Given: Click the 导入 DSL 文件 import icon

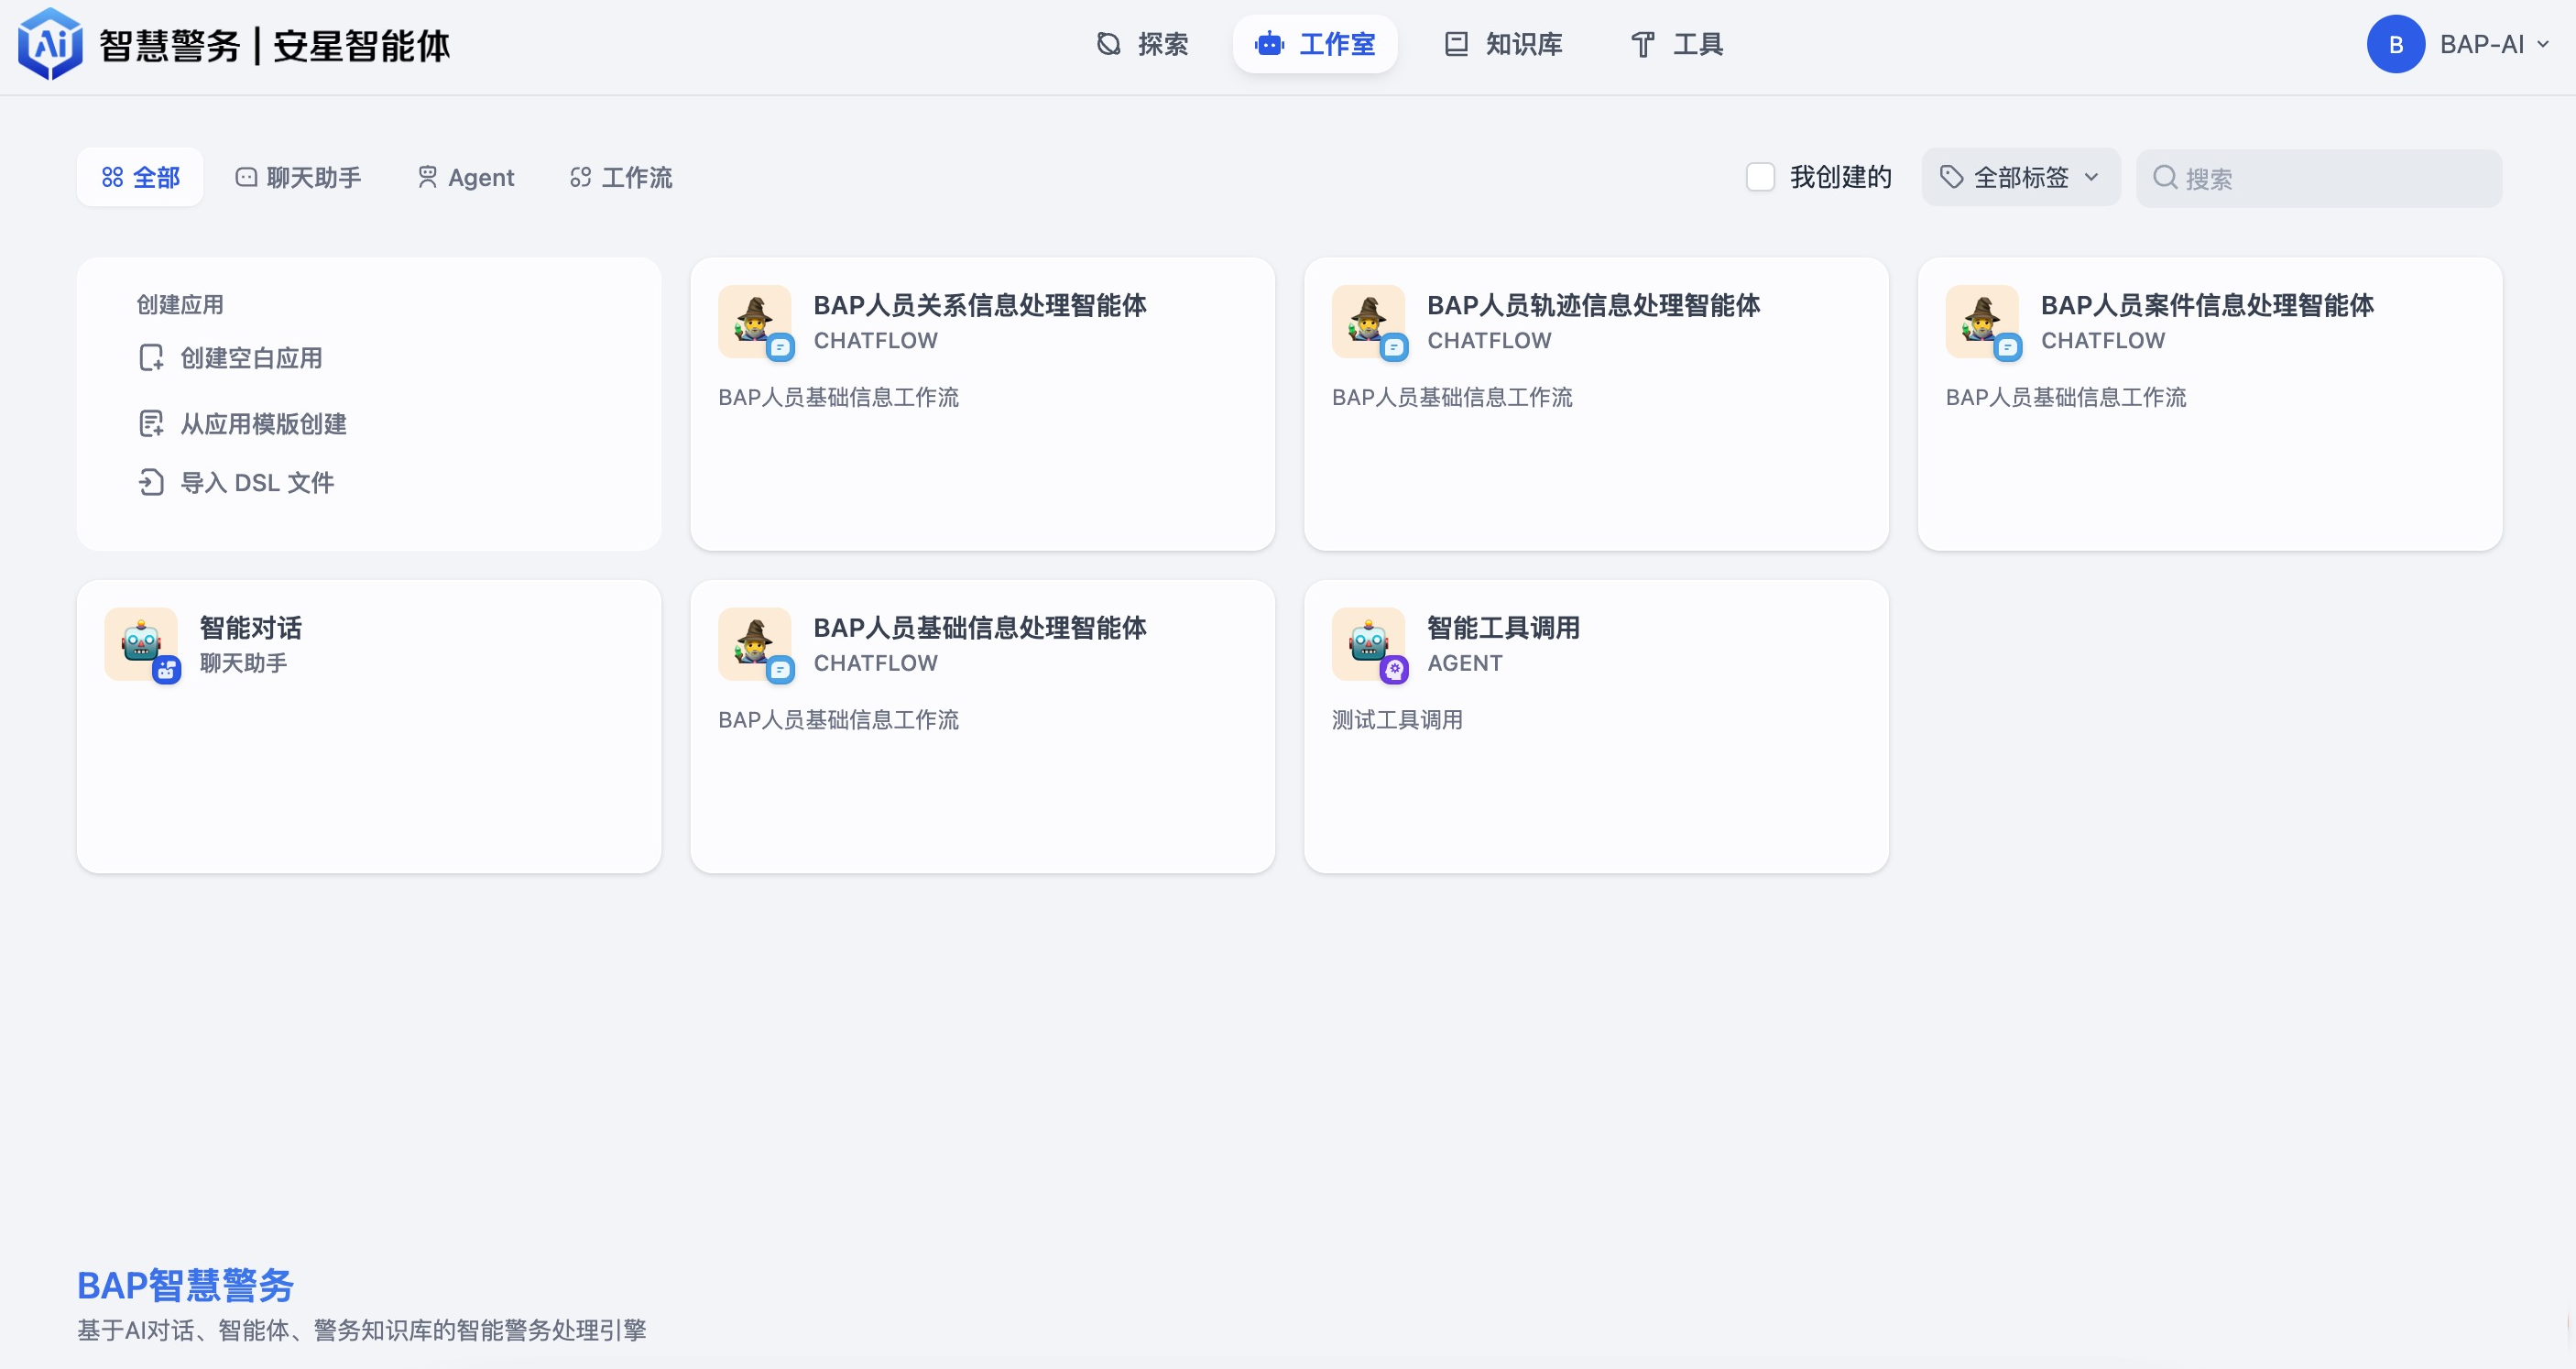Looking at the screenshot, I should click(x=152, y=482).
